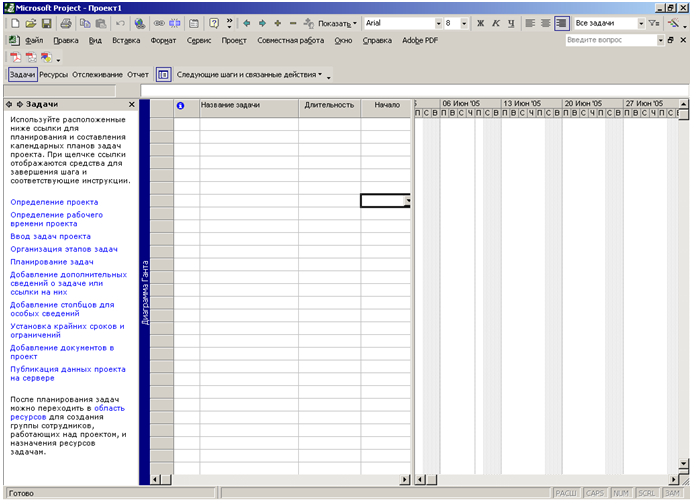The width and height of the screenshot is (696, 504).
Task: Open Project help question-mark icon
Action: pos(214,23)
